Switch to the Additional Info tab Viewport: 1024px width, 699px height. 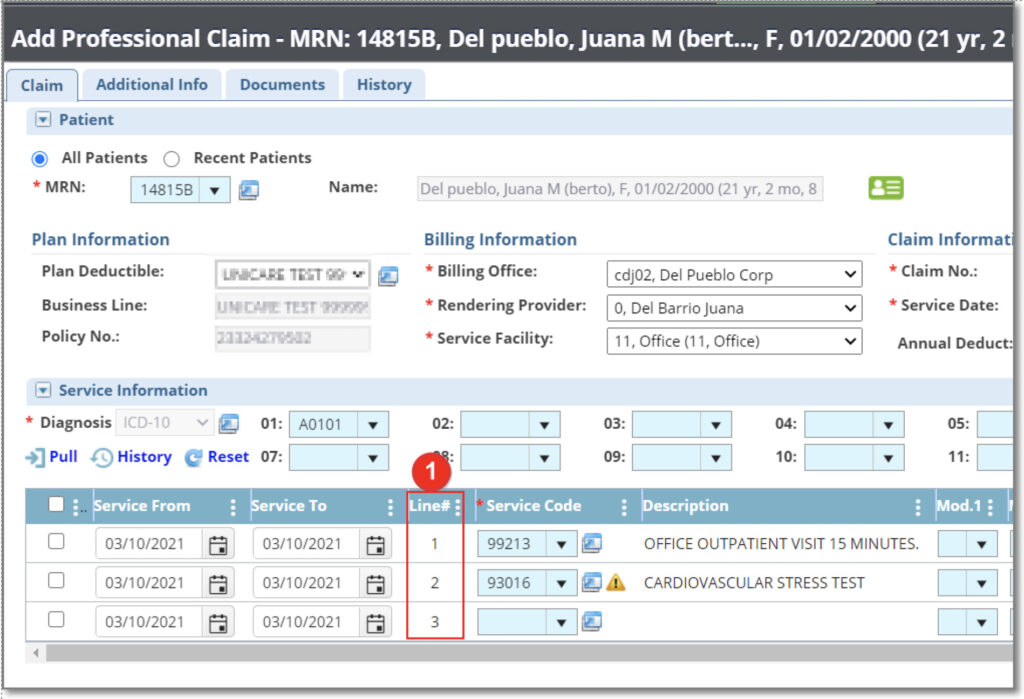[152, 85]
